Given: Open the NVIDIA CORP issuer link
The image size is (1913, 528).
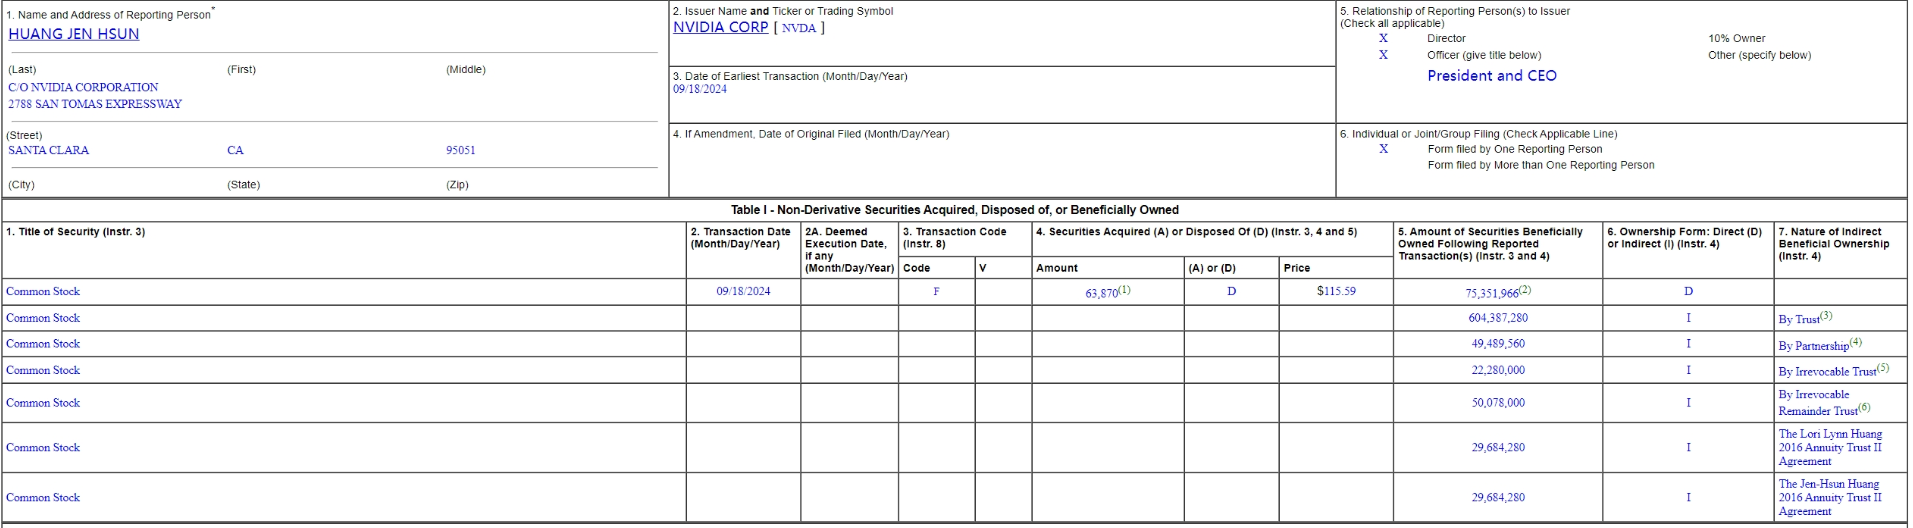Looking at the screenshot, I should (720, 27).
